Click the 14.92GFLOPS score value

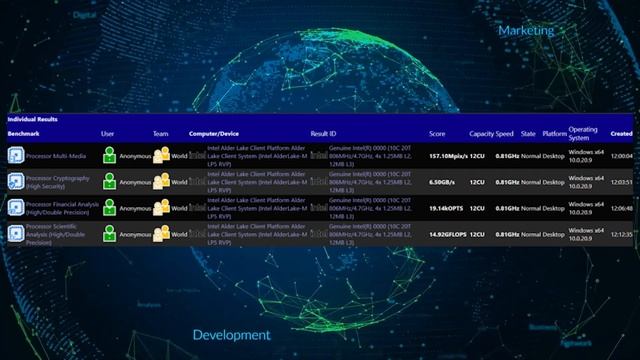(447, 234)
